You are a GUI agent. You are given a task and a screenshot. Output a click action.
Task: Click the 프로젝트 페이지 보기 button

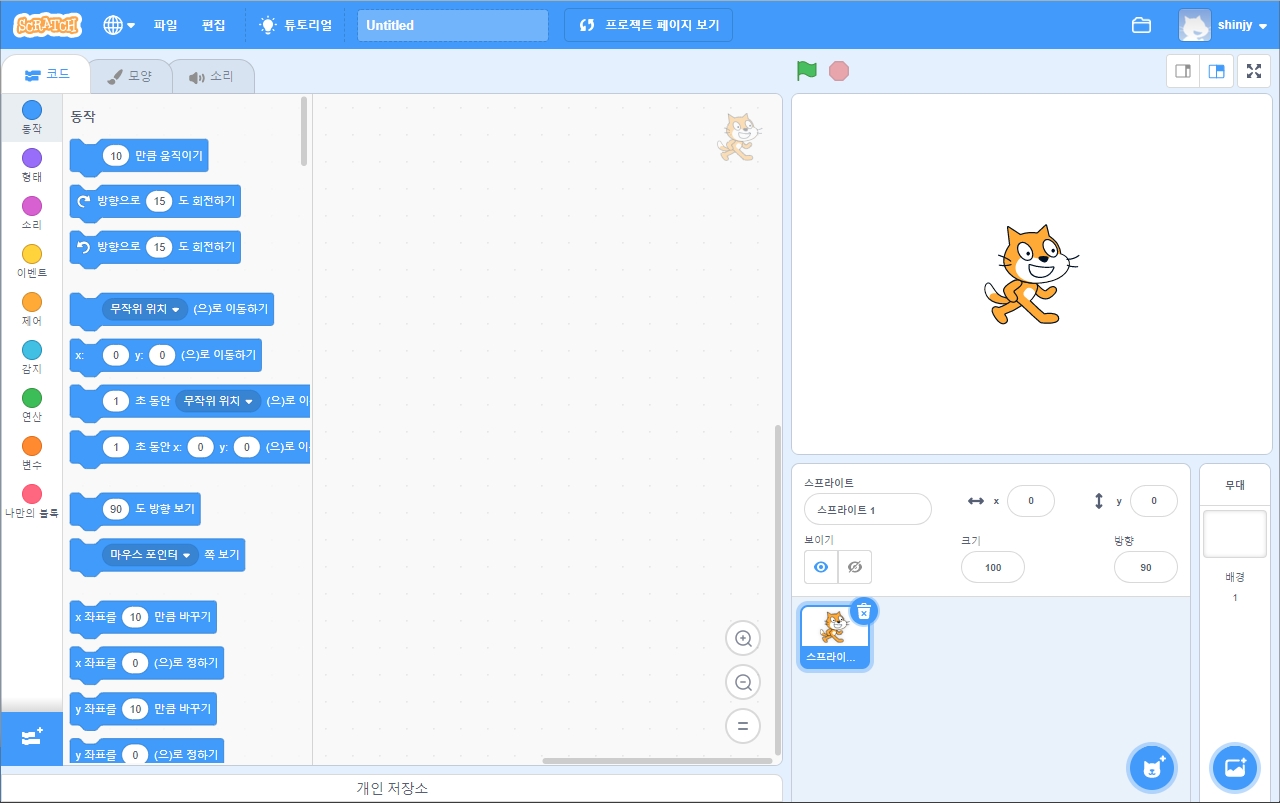click(x=648, y=24)
